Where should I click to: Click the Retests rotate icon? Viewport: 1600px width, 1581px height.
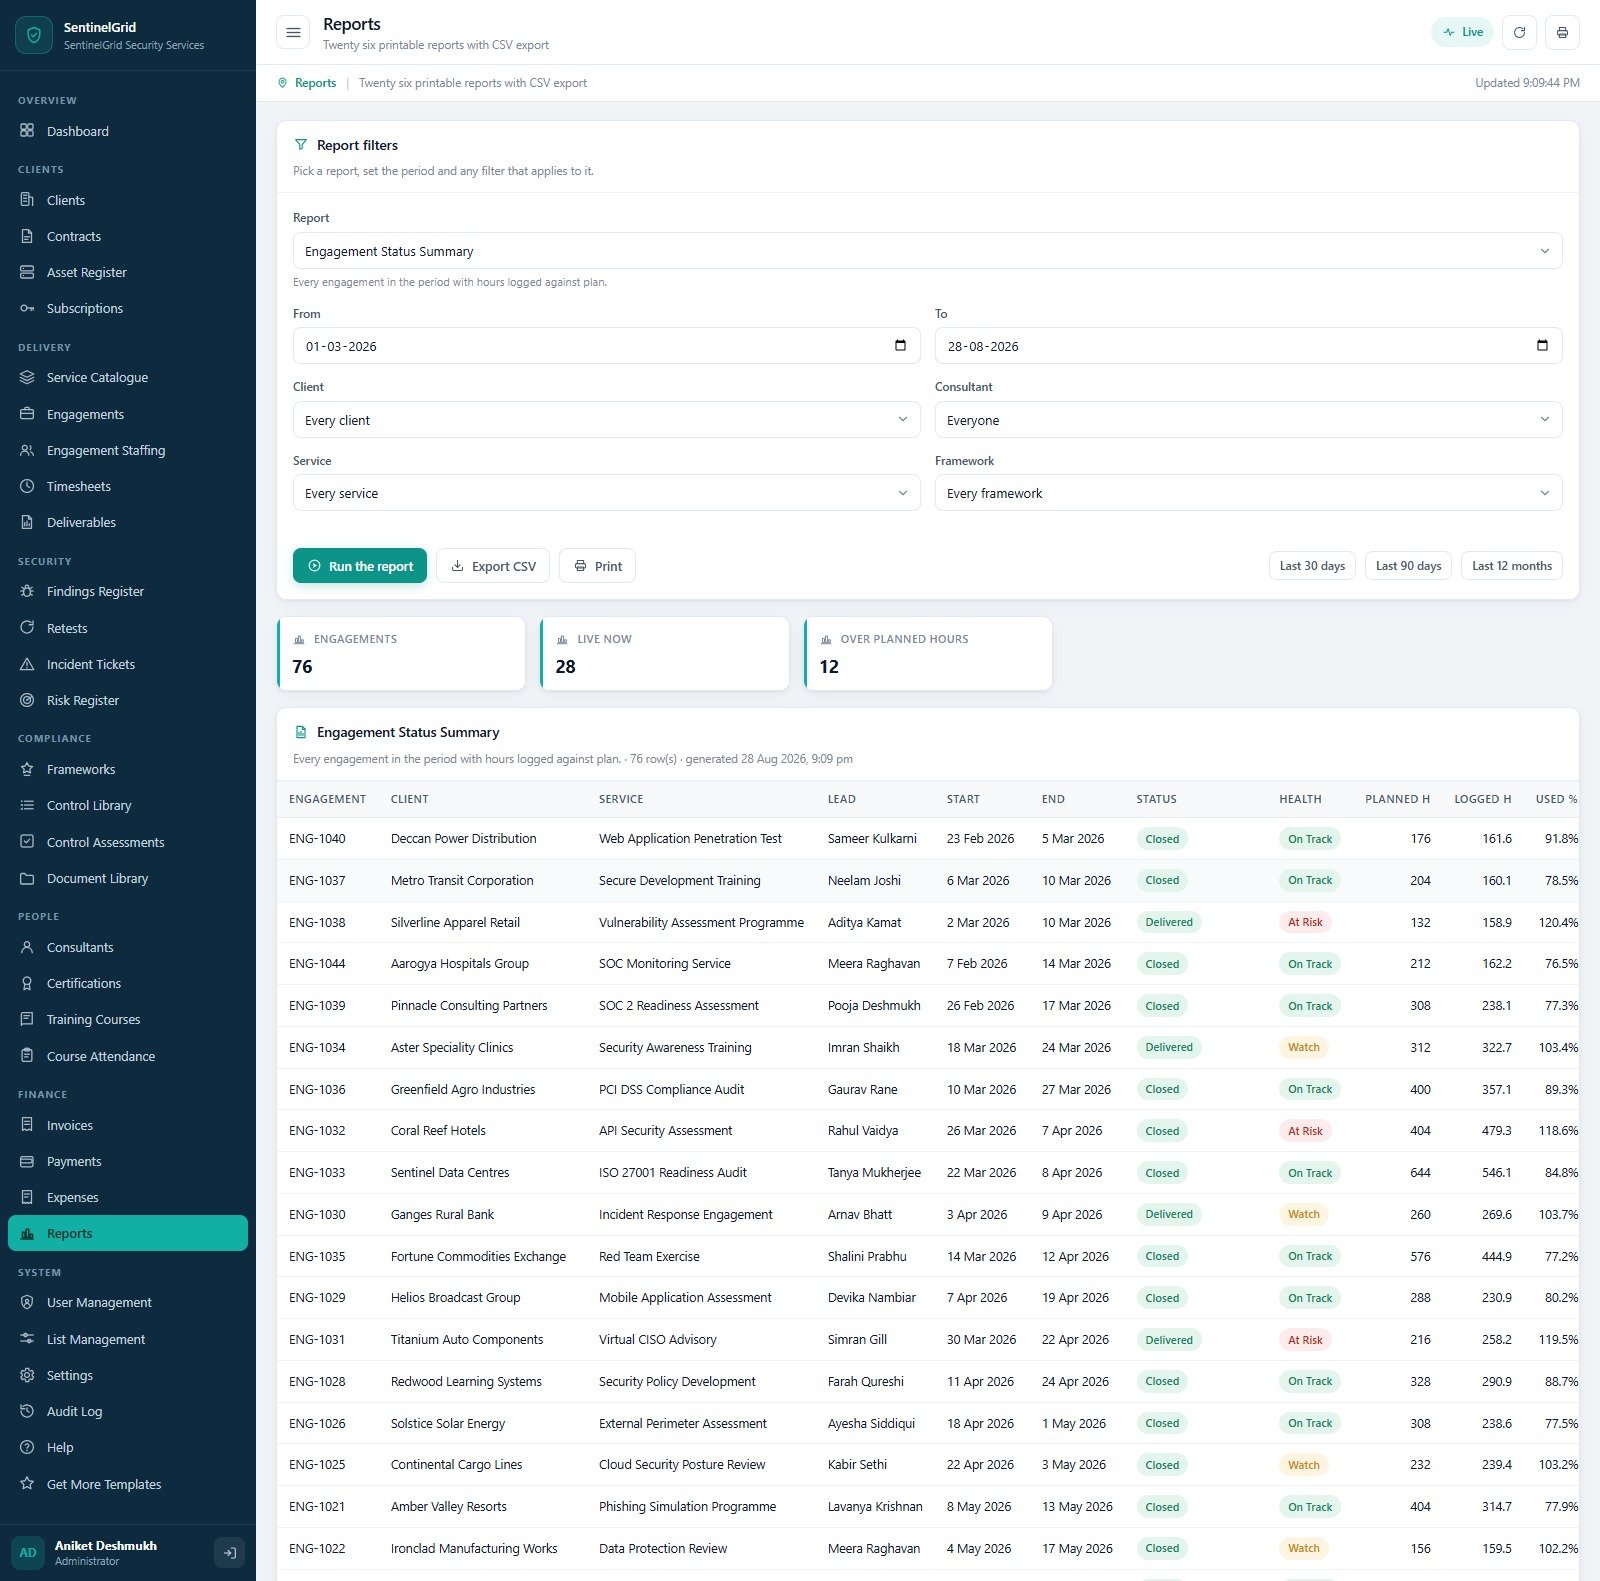point(27,628)
